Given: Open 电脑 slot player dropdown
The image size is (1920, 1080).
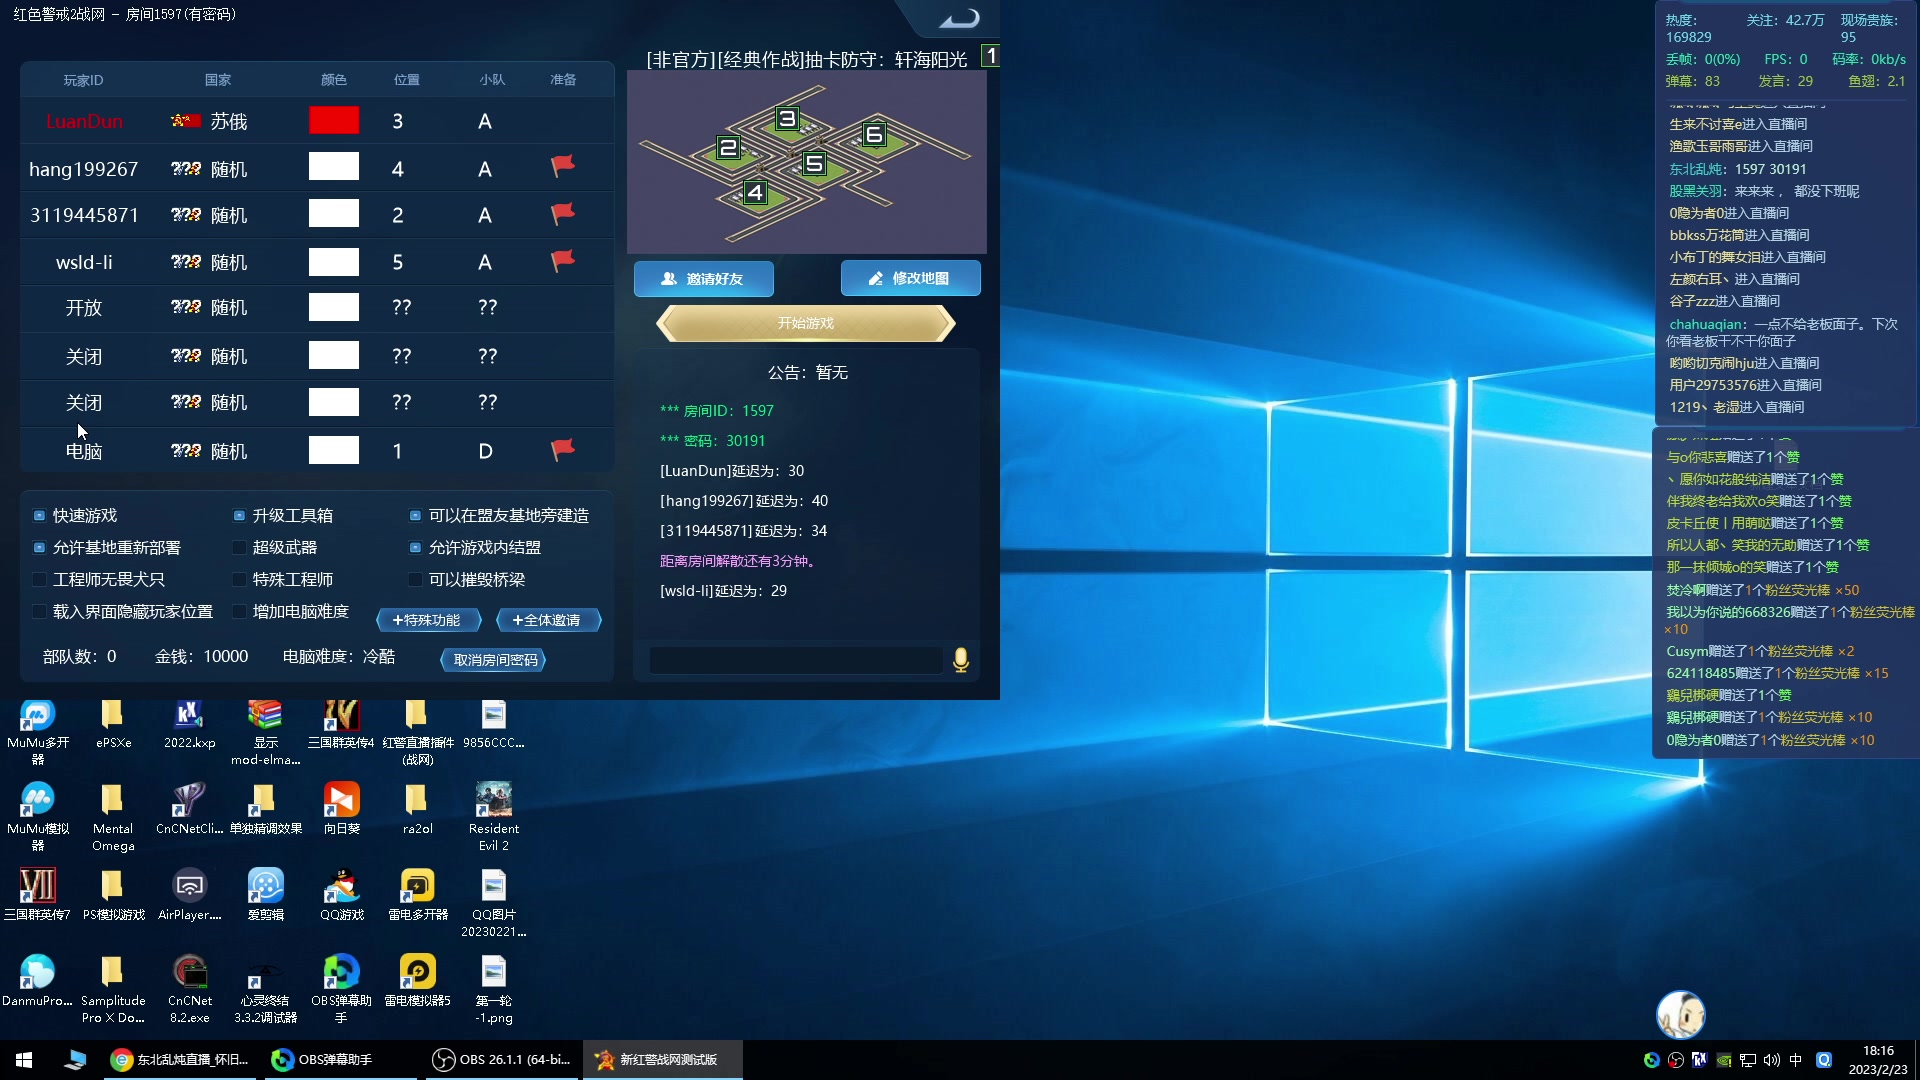Looking at the screenshot, I should (84, 451).
